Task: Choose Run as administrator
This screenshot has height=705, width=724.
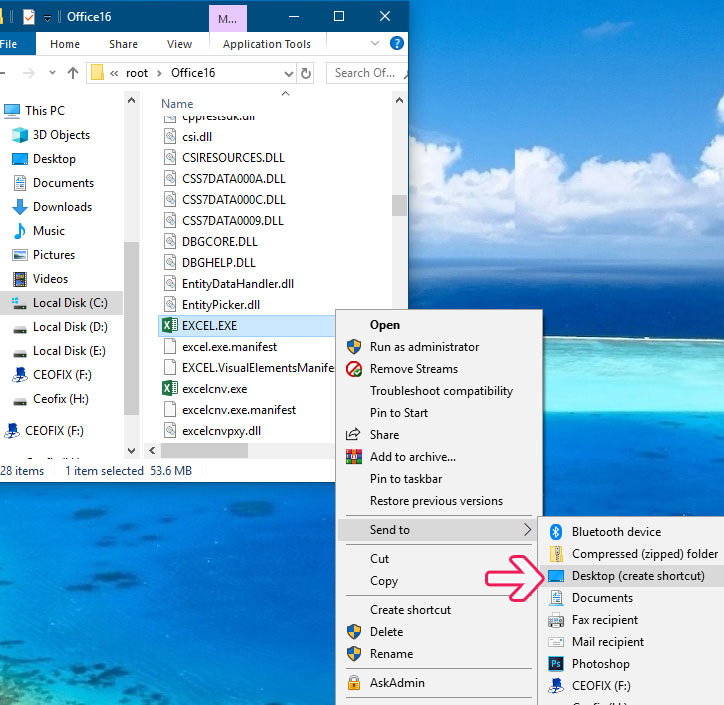Action: pyautogui.click(x=424, y=347)
